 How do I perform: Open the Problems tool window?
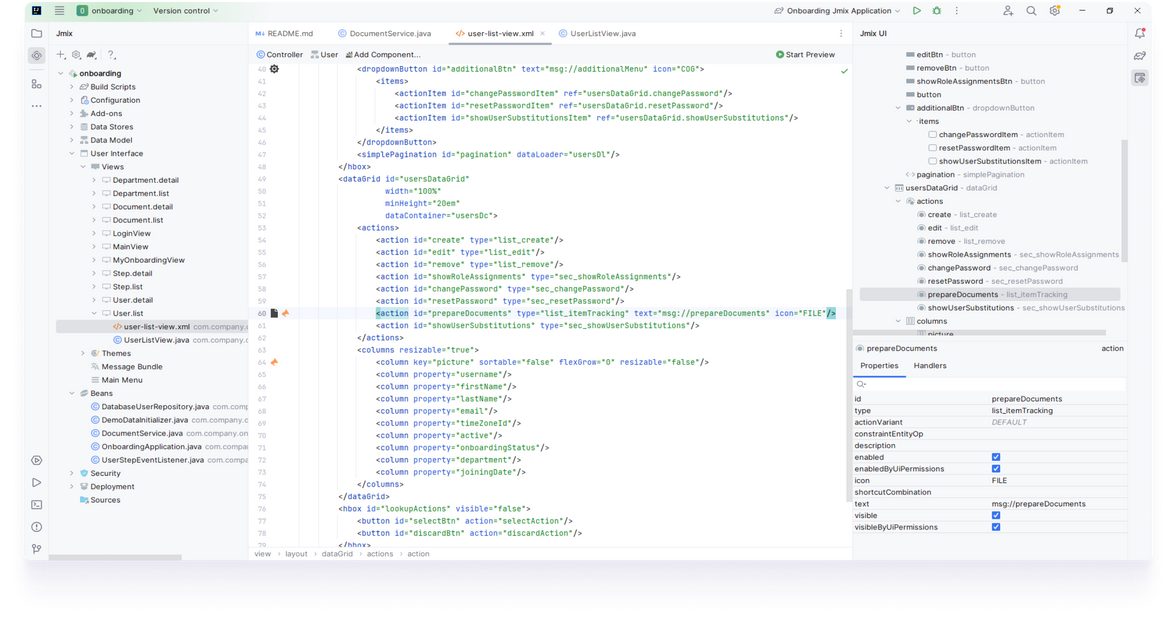point(36,527)
